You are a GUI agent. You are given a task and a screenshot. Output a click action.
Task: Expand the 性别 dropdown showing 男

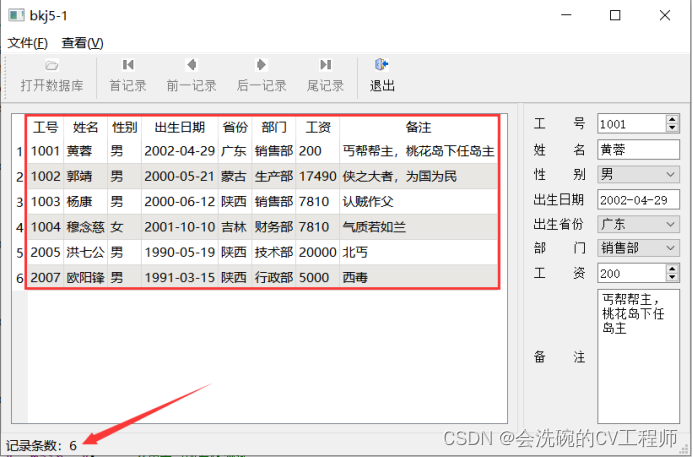point(638,175)
